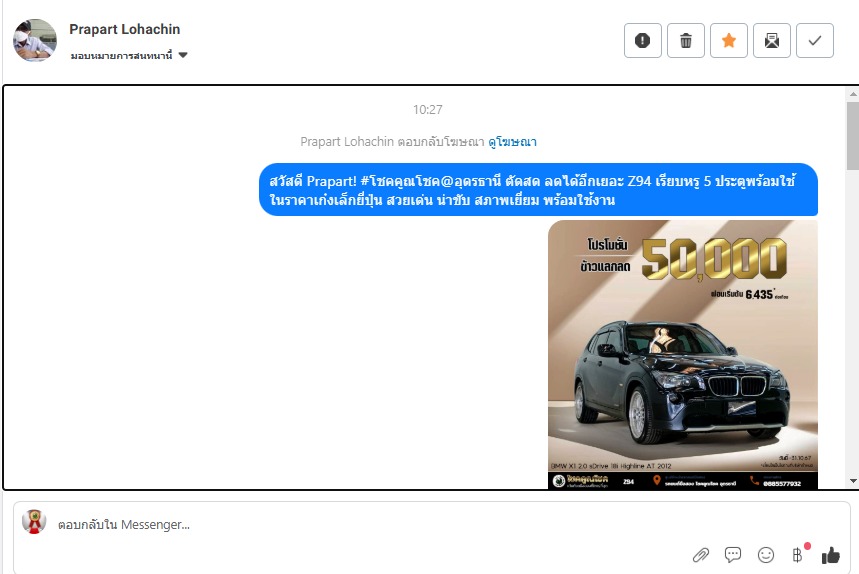Click chat scrollbar thumb
The width and height of the screenshot is (859, 574).
852,135
